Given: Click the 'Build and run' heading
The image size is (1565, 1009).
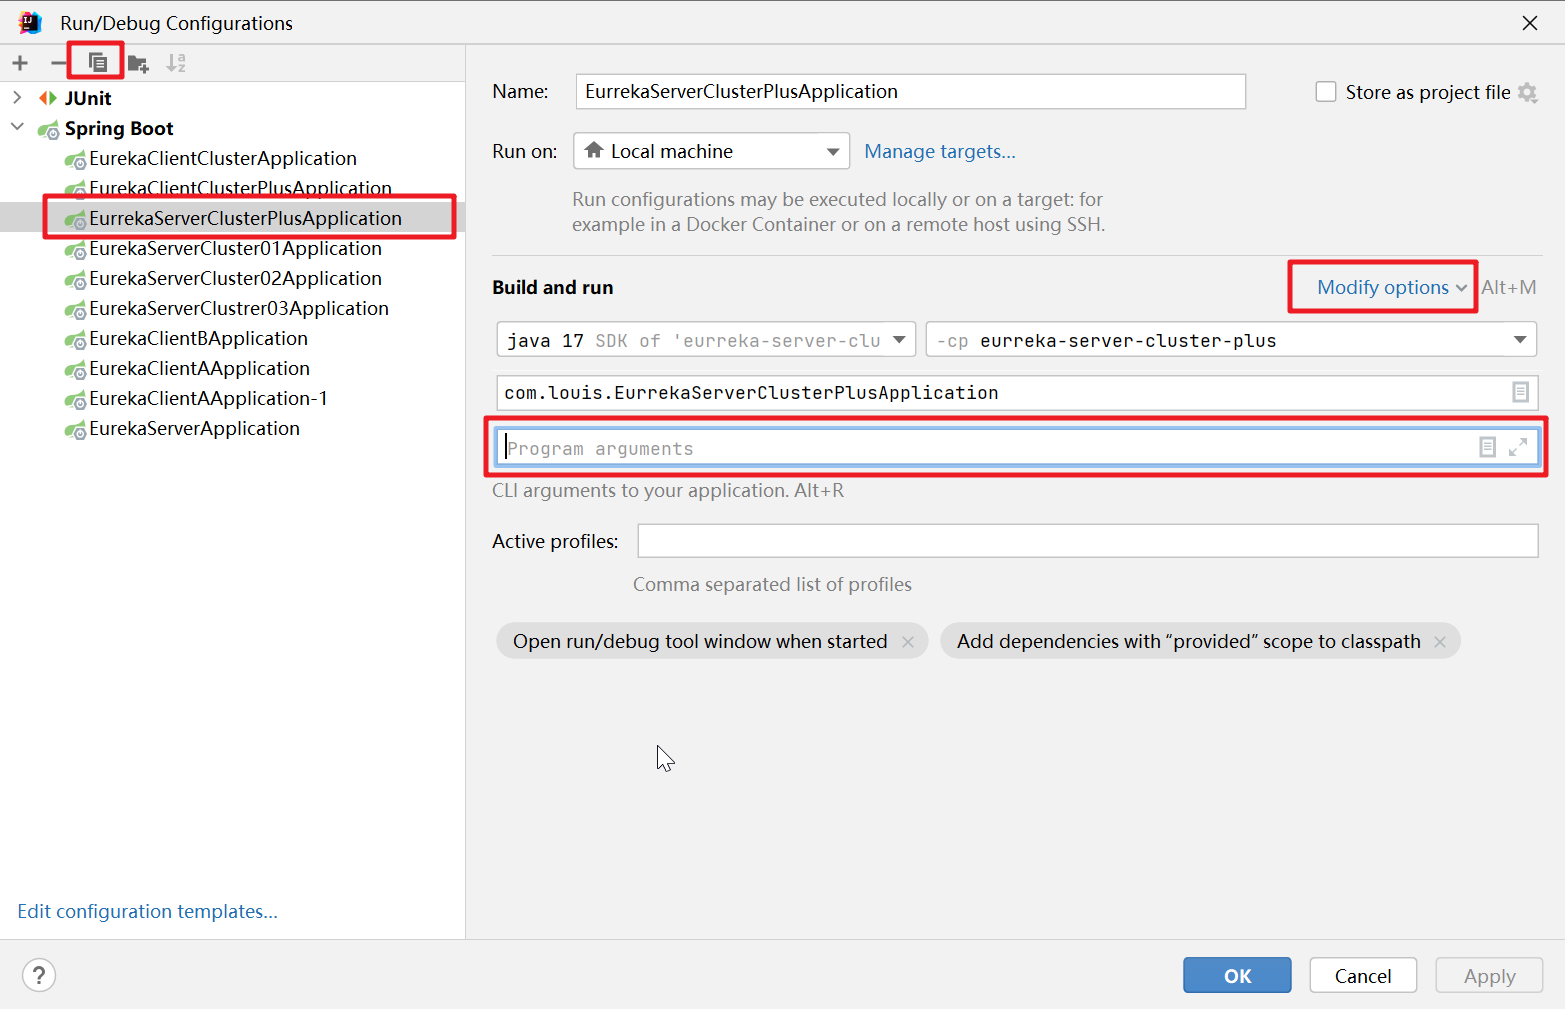Looking at the screenshot, I should (x=552, y=287).
